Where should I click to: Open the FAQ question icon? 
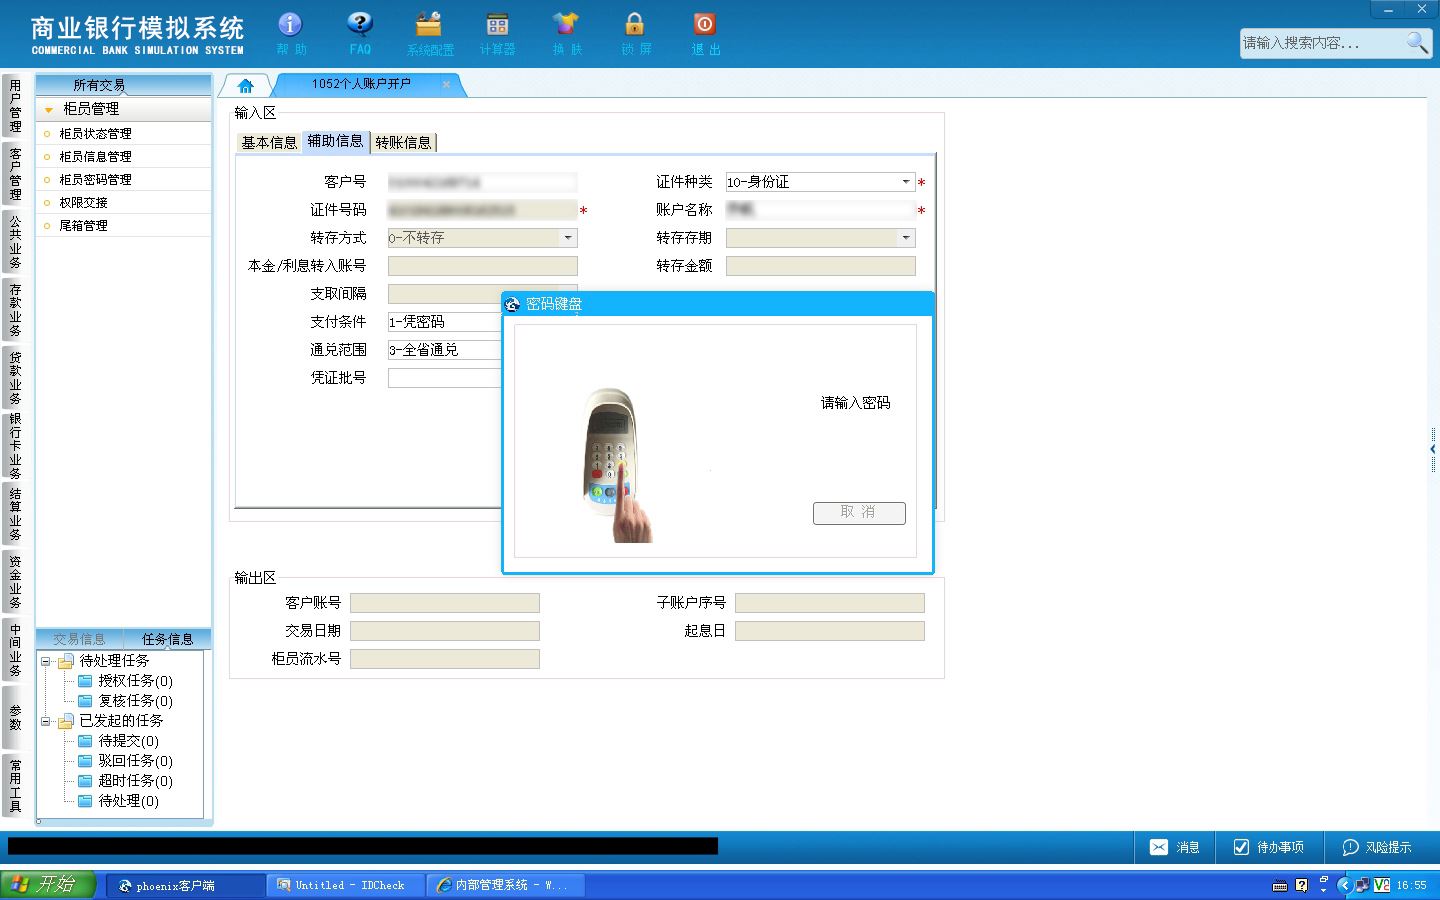(x=360, y=24)
